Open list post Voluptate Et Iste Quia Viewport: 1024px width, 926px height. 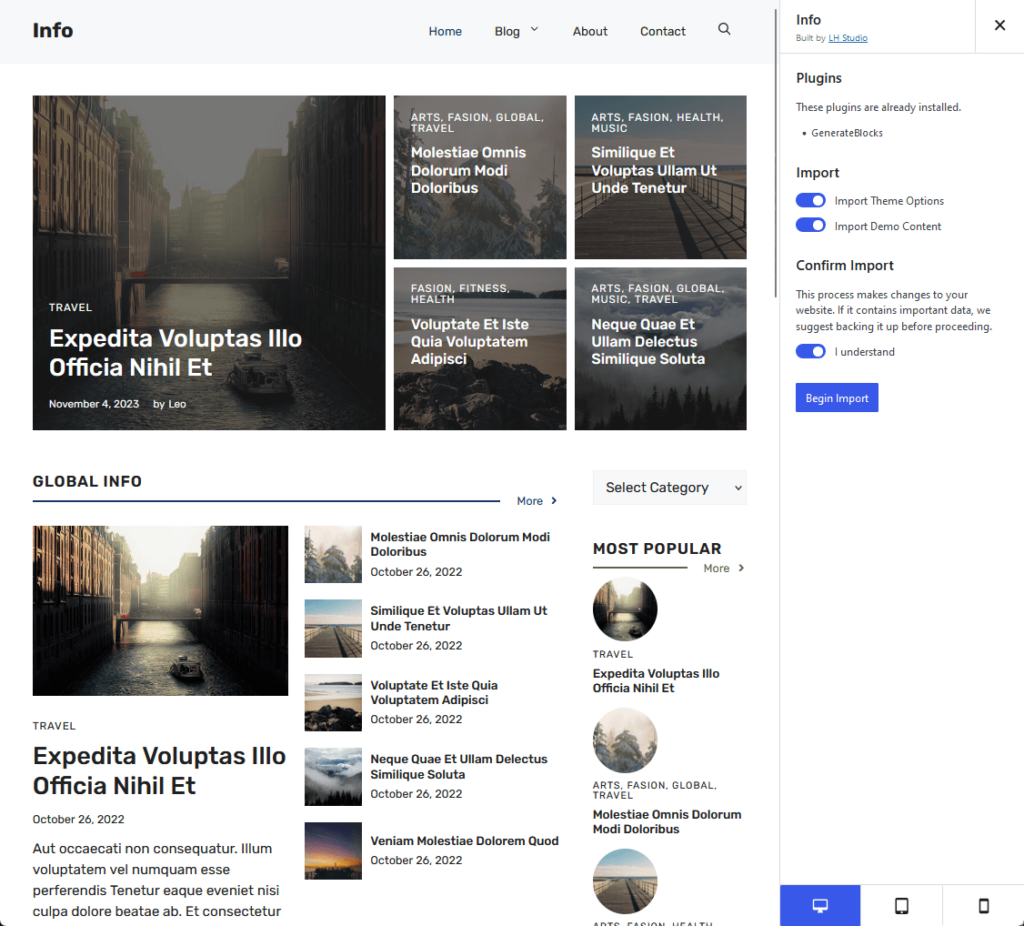coord(434,692)
